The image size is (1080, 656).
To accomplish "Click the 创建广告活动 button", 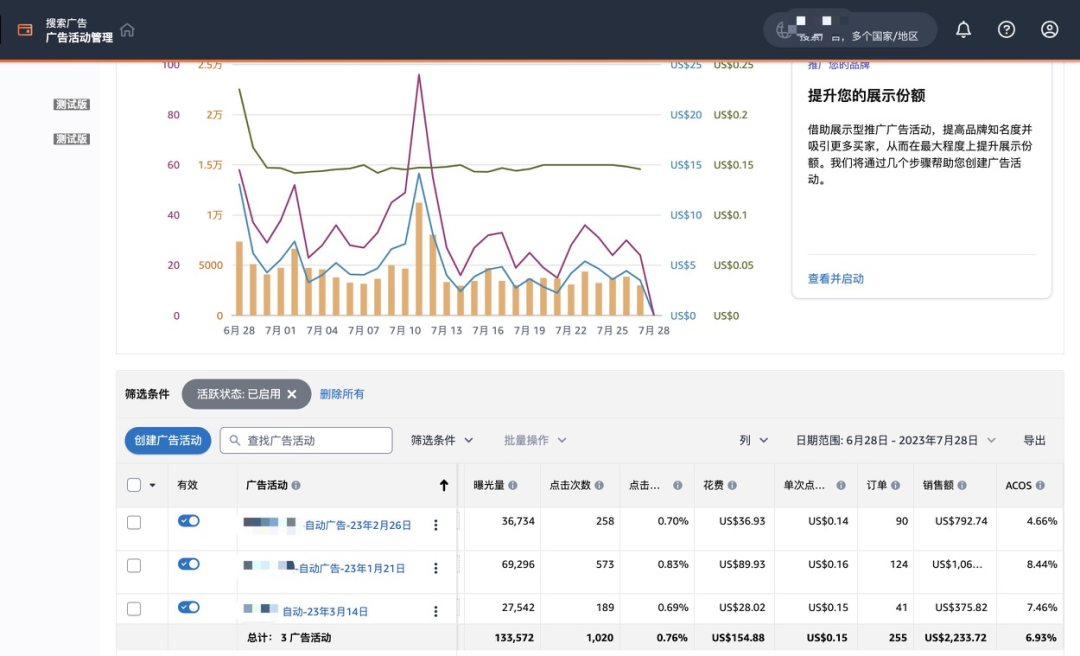I will point(168,440).
